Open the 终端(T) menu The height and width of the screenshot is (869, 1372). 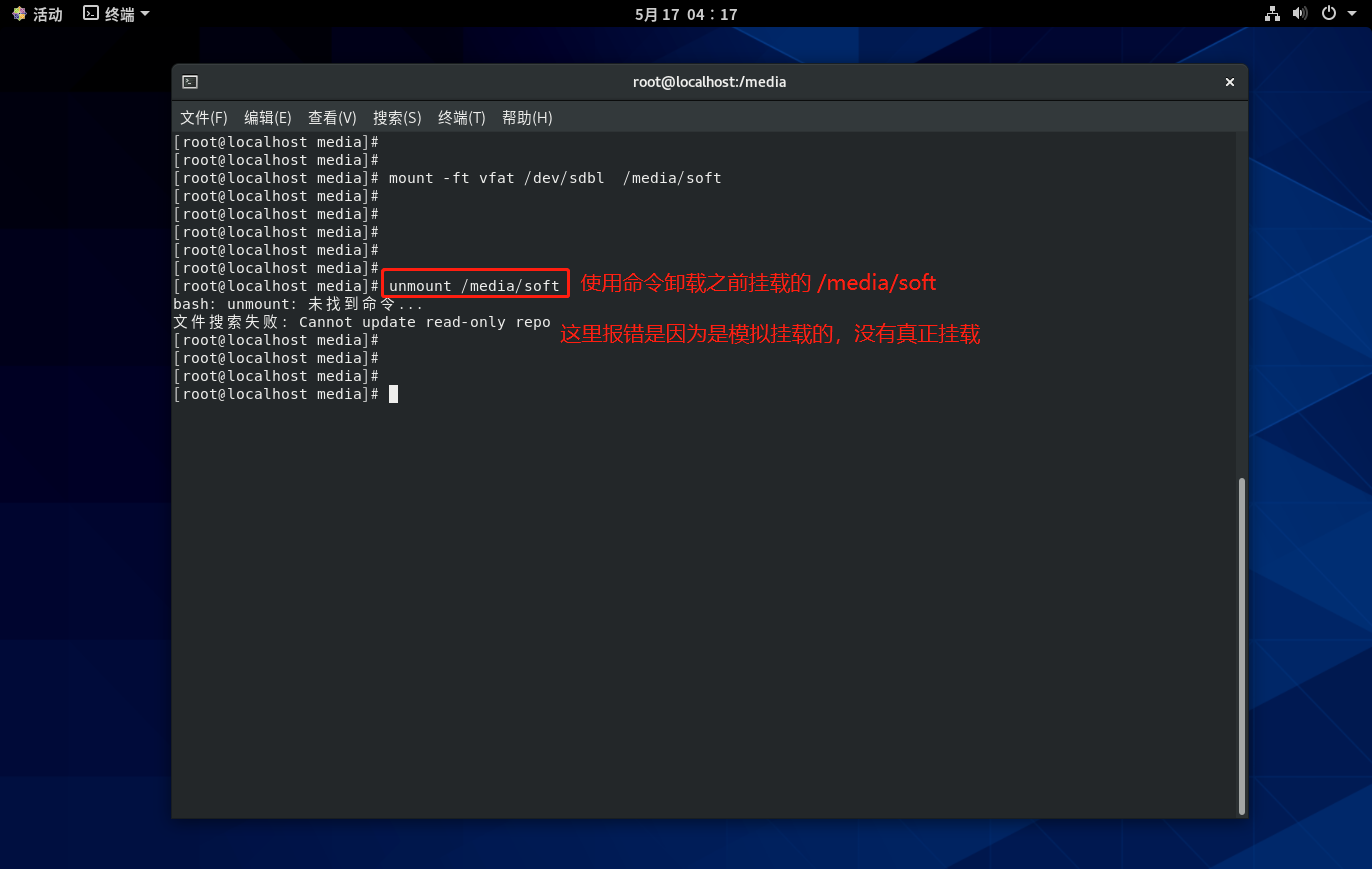coord(461,118)
